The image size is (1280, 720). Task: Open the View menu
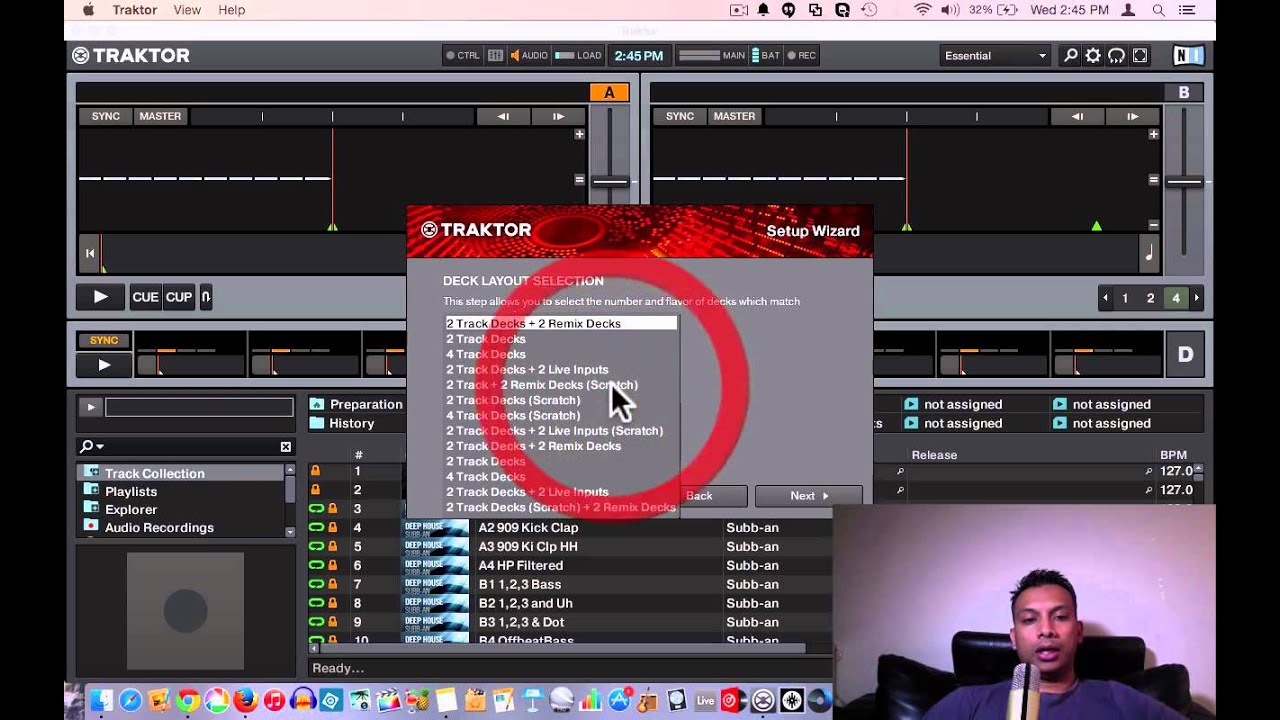click(187, 10)
